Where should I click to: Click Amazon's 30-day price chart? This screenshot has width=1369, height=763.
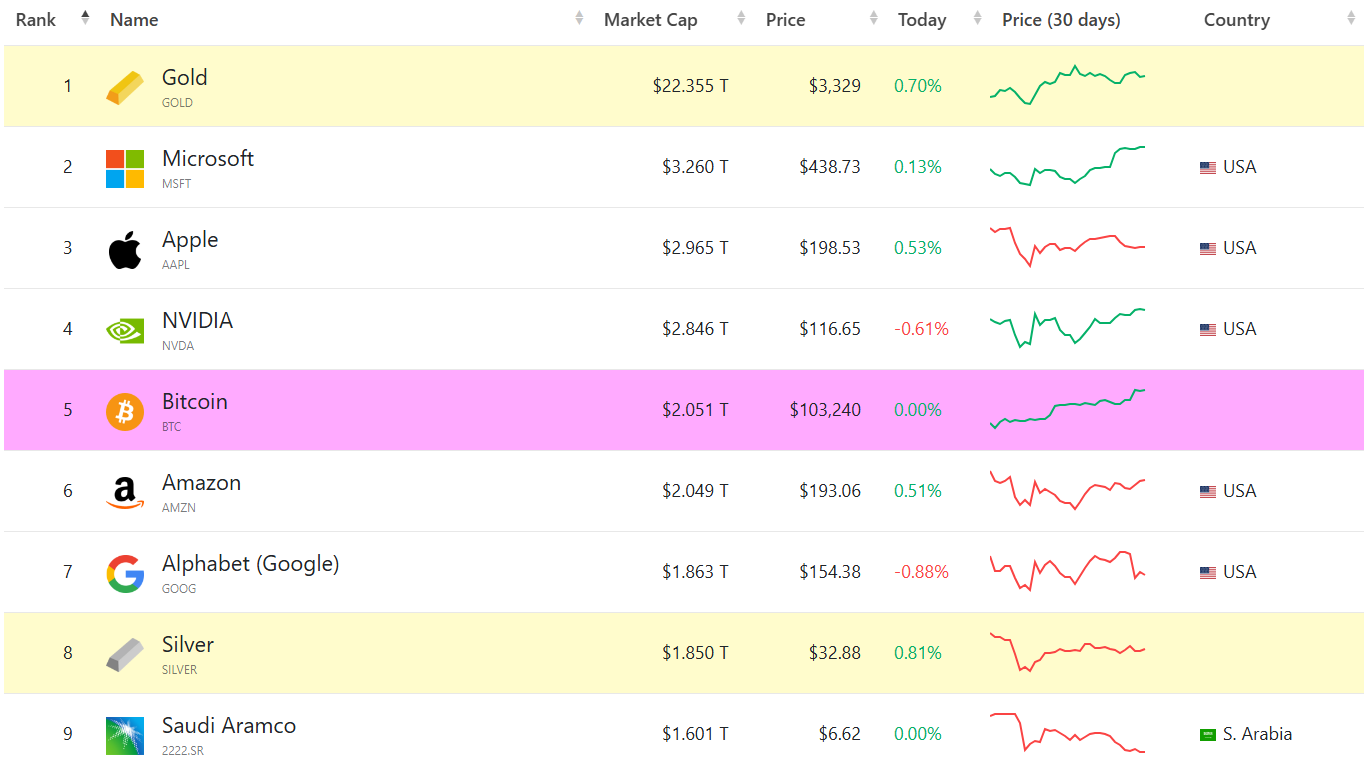point(1067,490)
